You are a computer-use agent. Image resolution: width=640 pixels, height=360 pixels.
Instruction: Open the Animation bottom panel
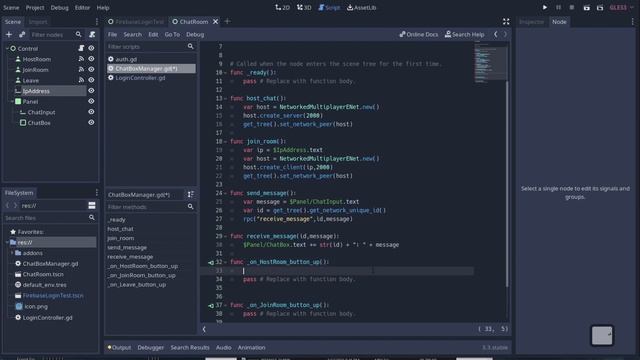pyautogui.click(x=251, y=347)
